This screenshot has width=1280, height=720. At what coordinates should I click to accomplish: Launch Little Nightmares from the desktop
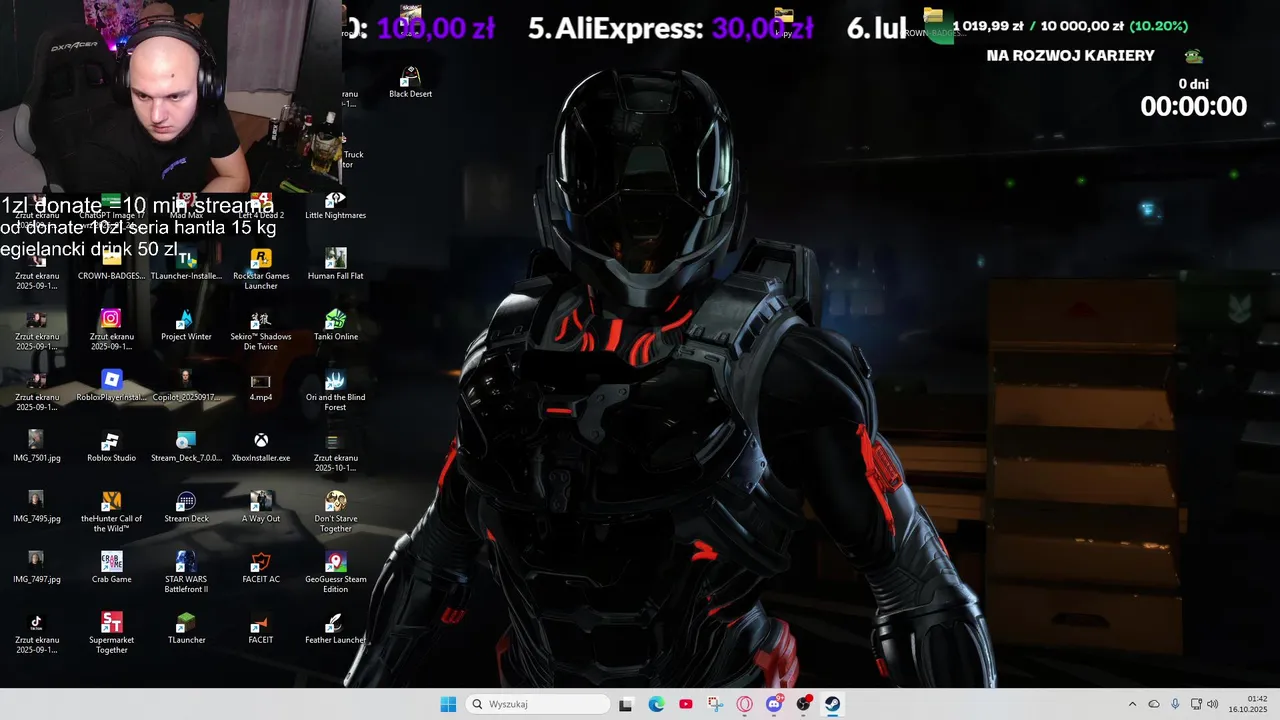tap(335, 206)
